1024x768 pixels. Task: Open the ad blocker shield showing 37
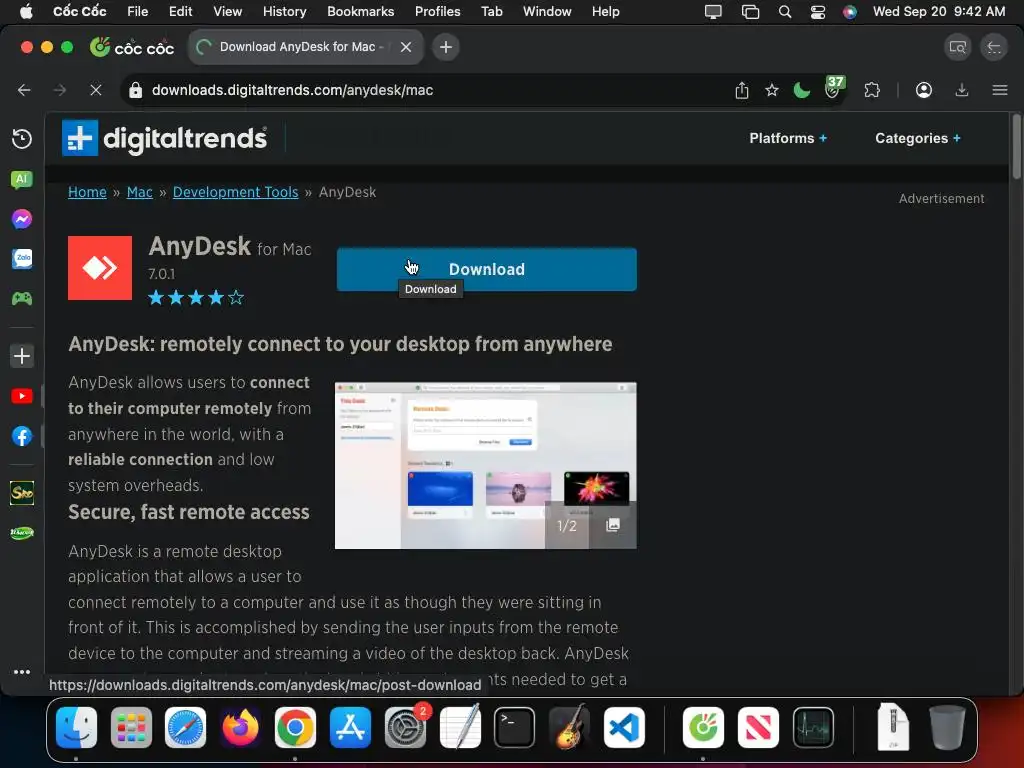click(834, 88)
